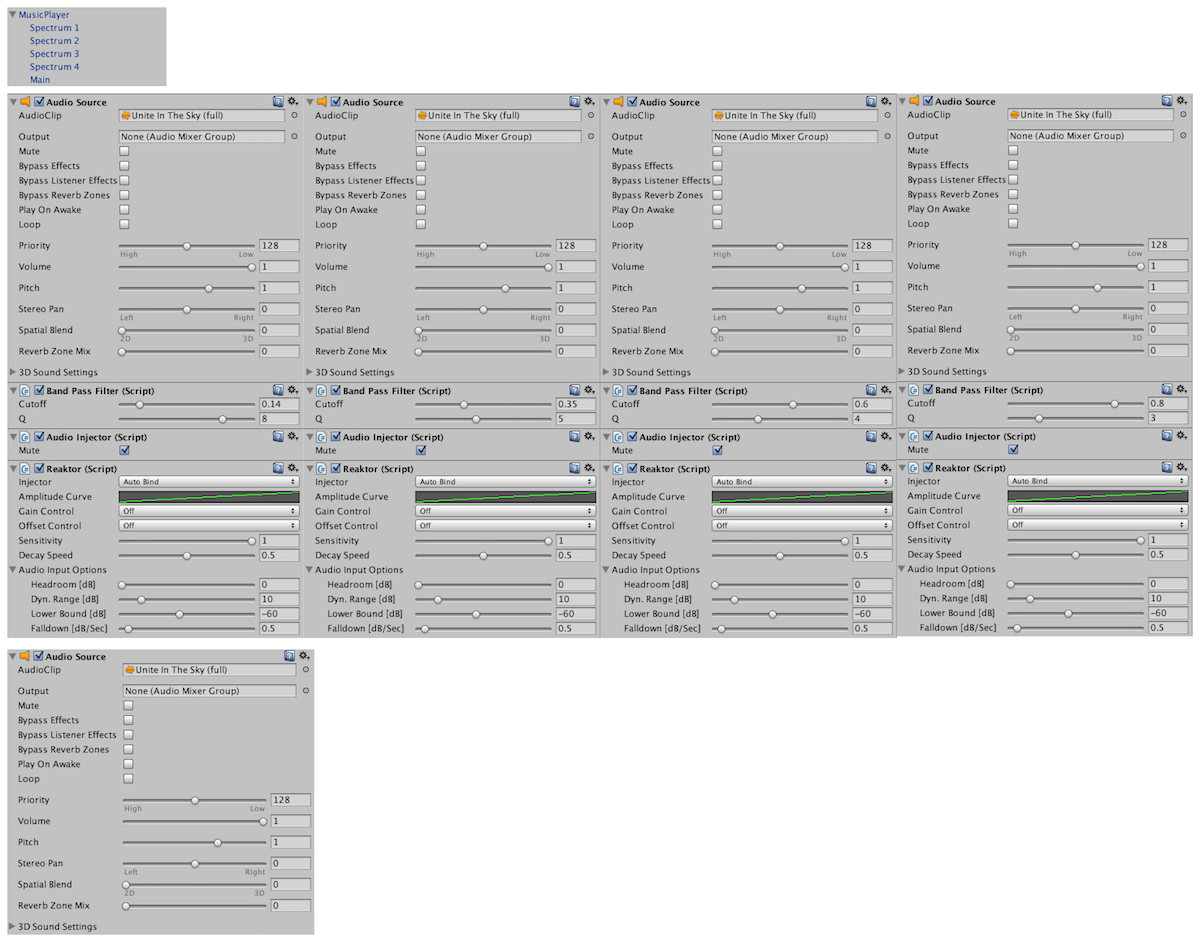The image size is (1200, 942).
Task: Open gear menu of Audio Source above Cutoff 0.6 filter
Action: (x=885, y=102)
